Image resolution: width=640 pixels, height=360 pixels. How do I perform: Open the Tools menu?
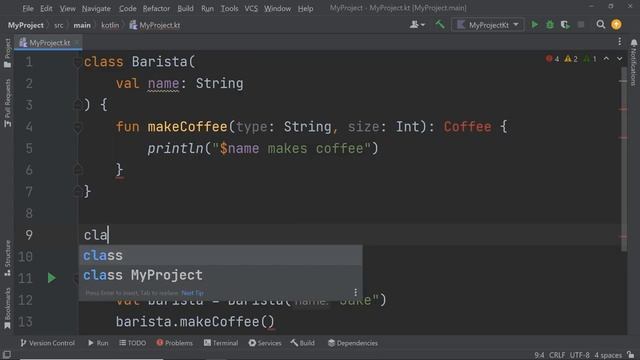tap(229, 8)
